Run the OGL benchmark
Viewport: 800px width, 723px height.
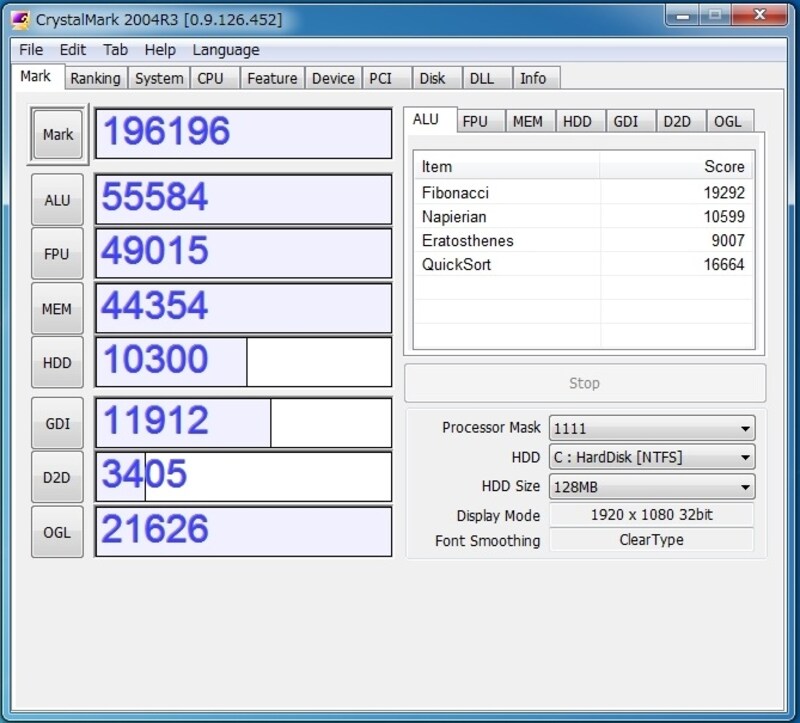click(x=56, y=532)
